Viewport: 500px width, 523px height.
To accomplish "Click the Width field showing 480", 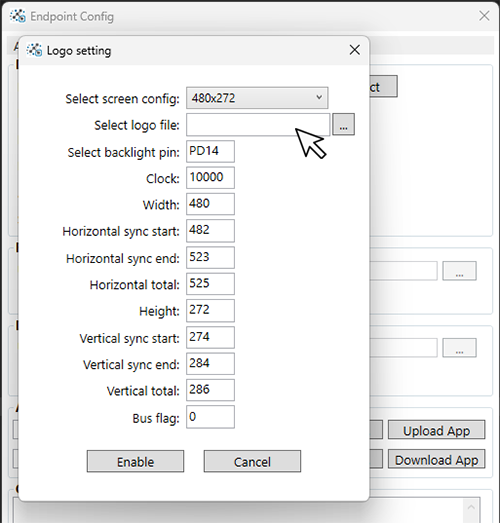I will (210, 204).
